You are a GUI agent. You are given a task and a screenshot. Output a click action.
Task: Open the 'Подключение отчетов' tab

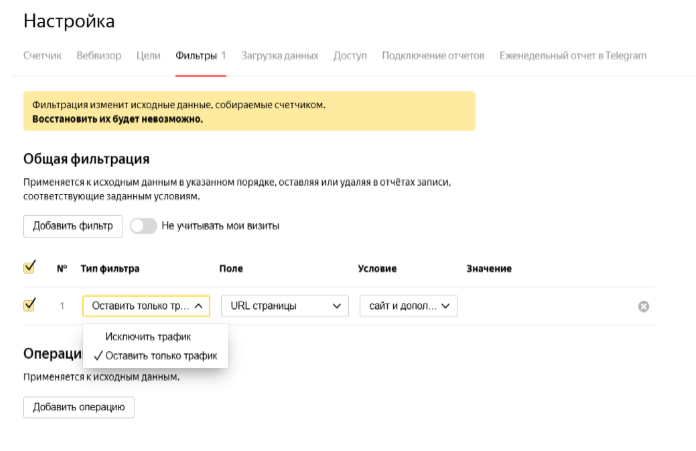433,55
